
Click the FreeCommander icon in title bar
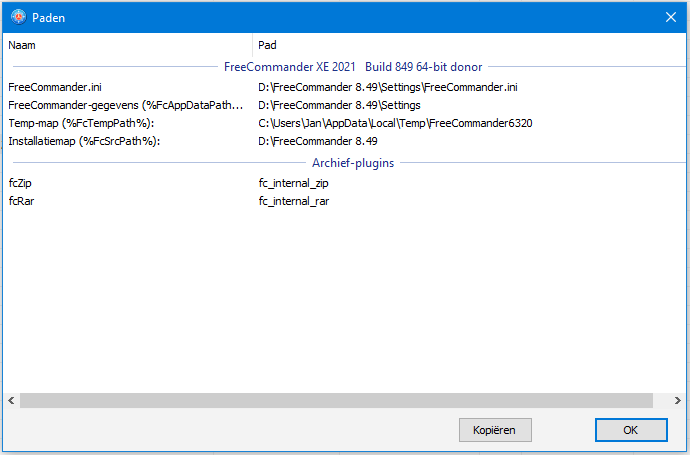point(18,17)
